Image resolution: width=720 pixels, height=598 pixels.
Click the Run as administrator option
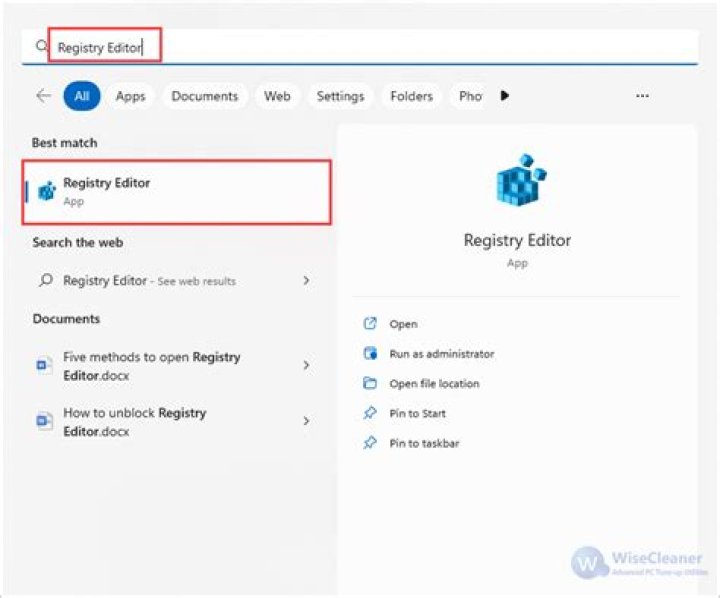(442, 354)
